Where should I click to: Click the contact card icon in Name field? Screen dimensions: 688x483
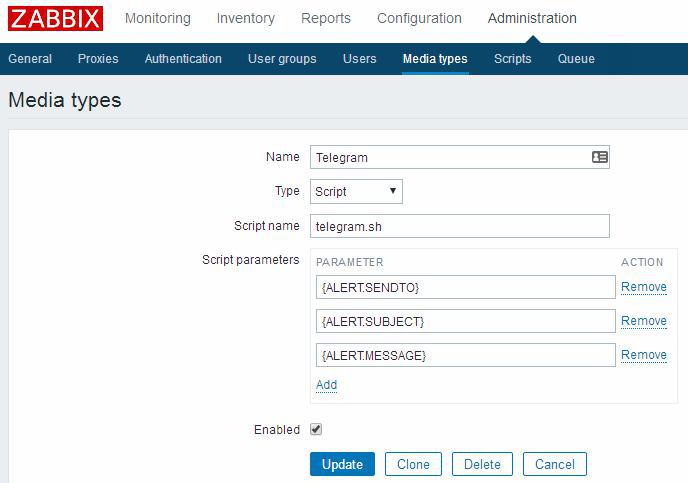[x=599, y=157]
